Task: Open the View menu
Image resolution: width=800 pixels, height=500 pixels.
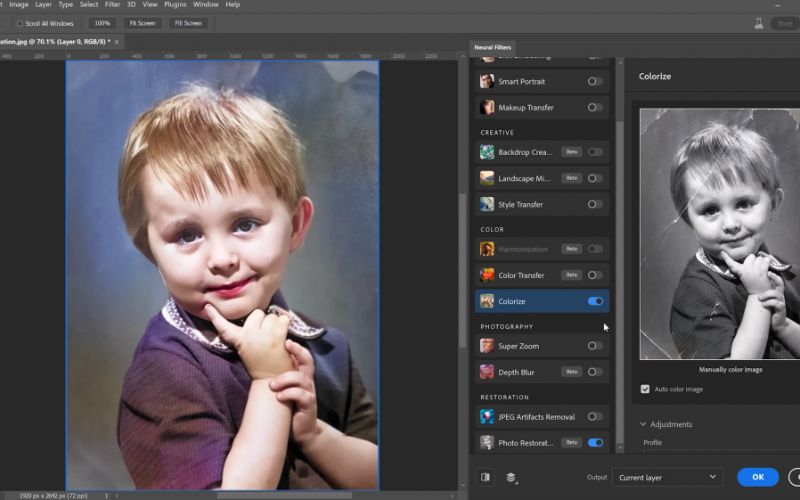Action: click(x=149, y=5)
